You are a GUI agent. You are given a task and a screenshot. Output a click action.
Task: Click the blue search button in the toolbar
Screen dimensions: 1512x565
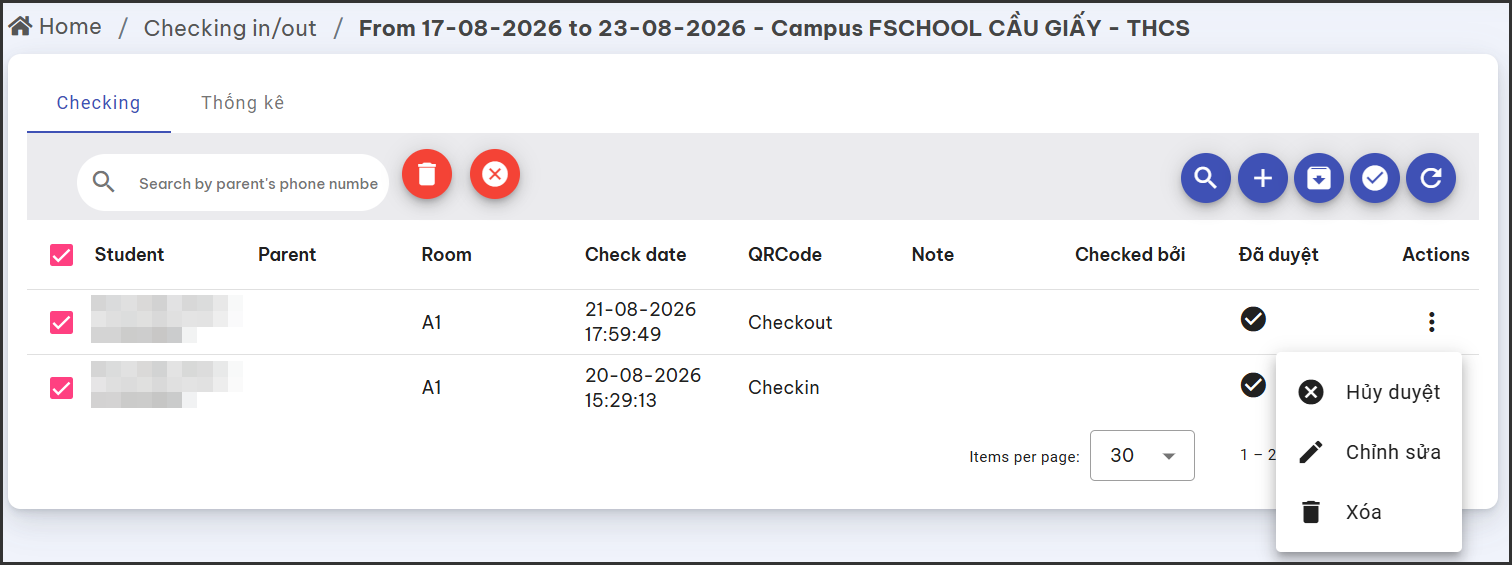point(1206,179)
